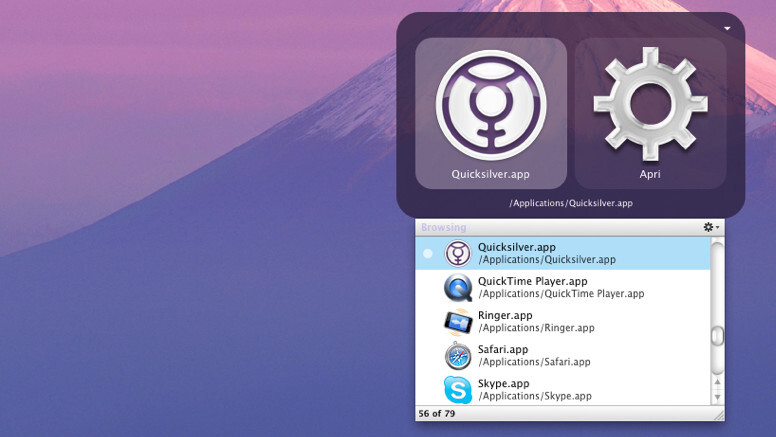Click the Browsing header label
Screen dimensions: 776x437
tap(443, 227)
